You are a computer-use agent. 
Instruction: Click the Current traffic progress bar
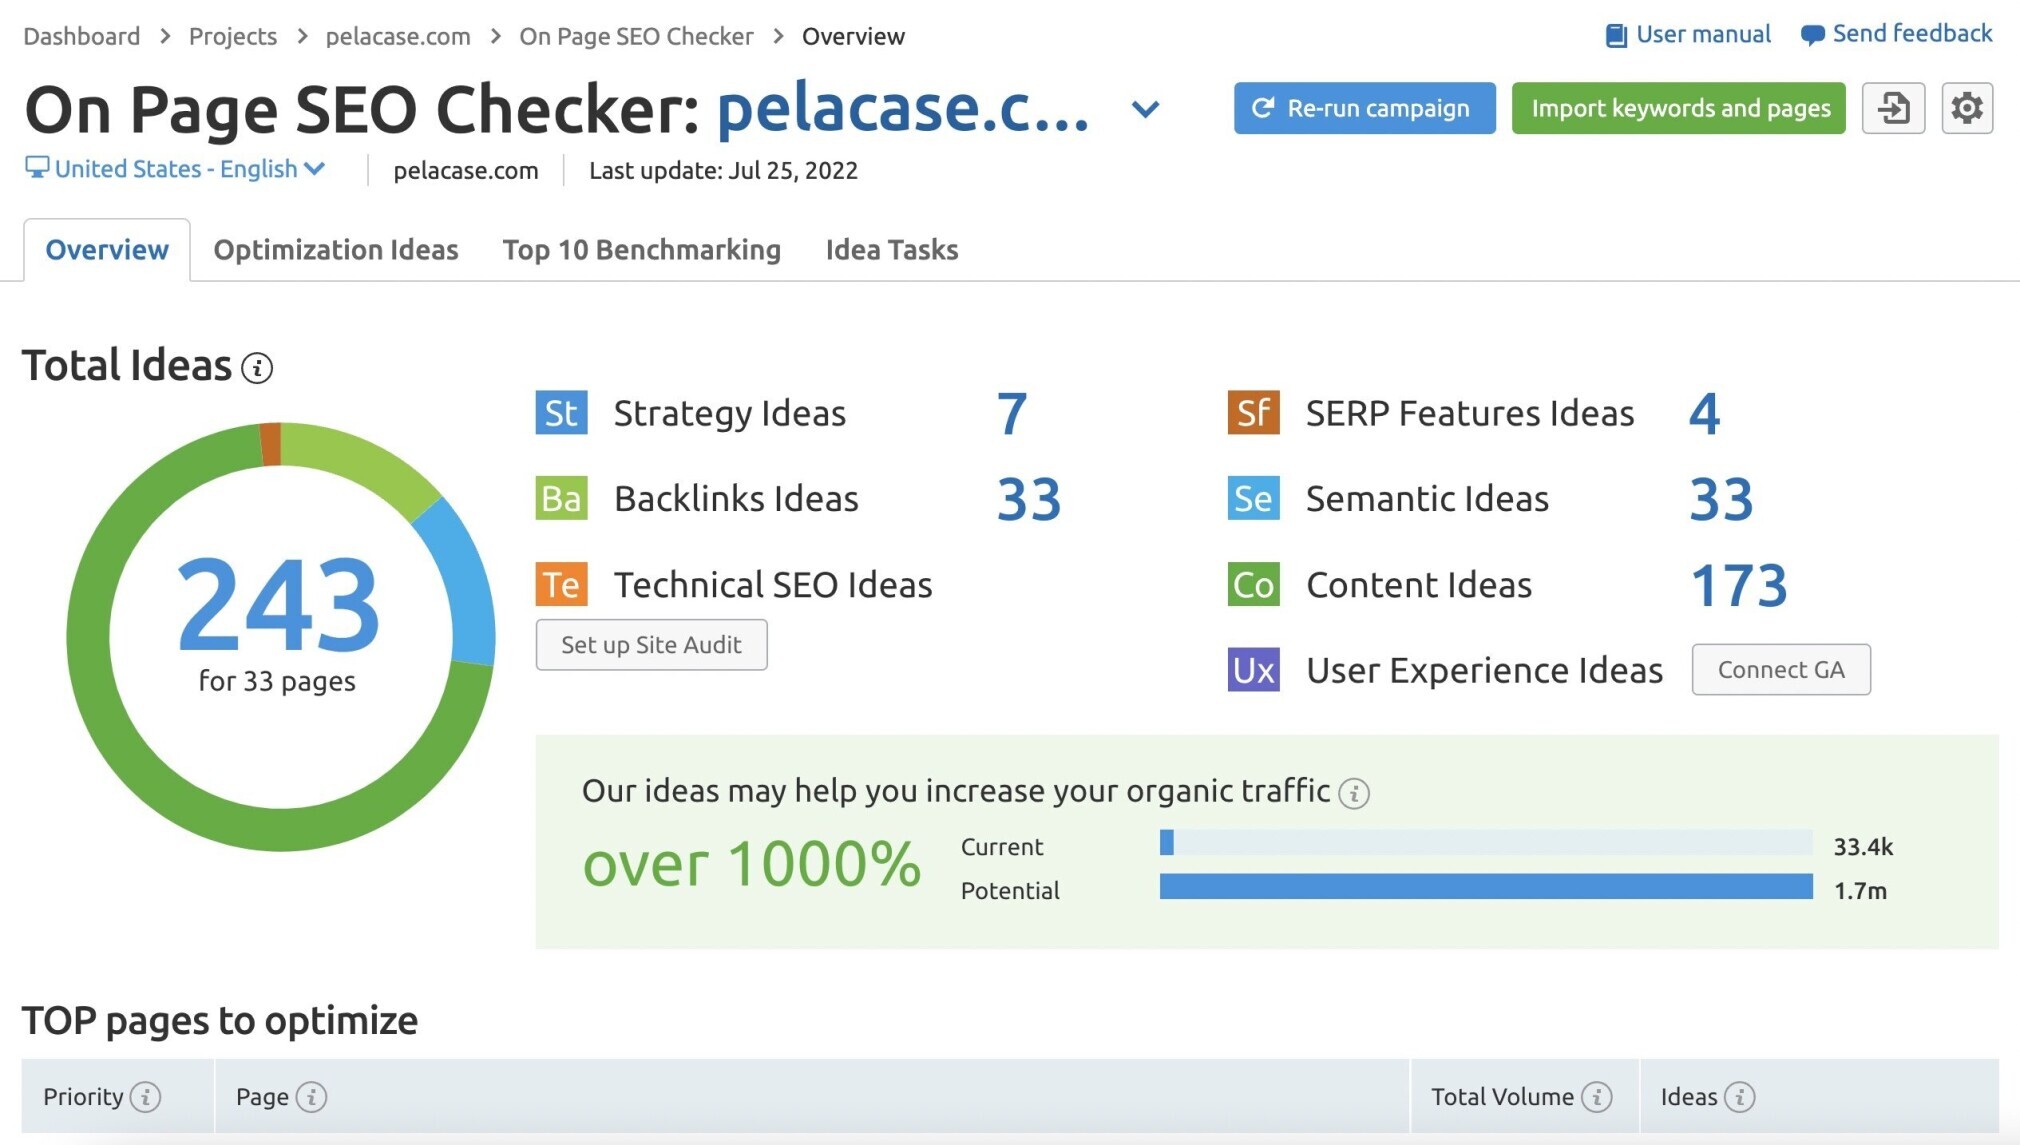point(1486,843)
